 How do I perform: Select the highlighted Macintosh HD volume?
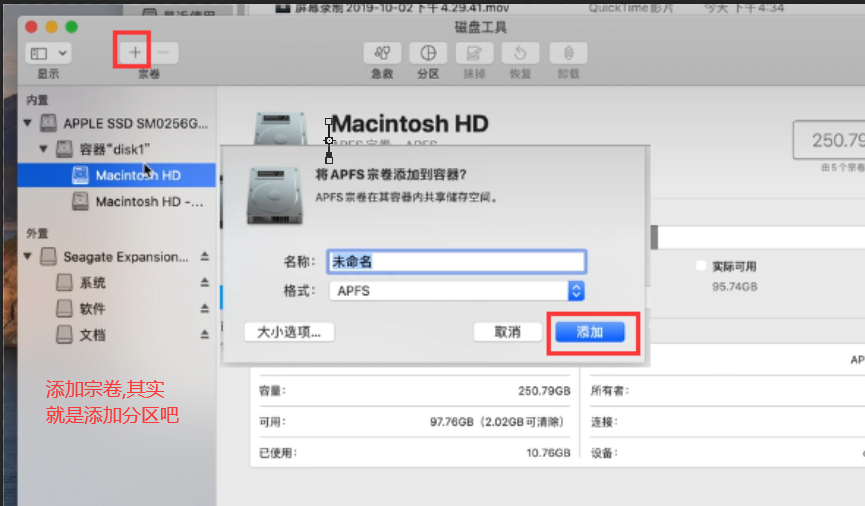tap(116, 175)
